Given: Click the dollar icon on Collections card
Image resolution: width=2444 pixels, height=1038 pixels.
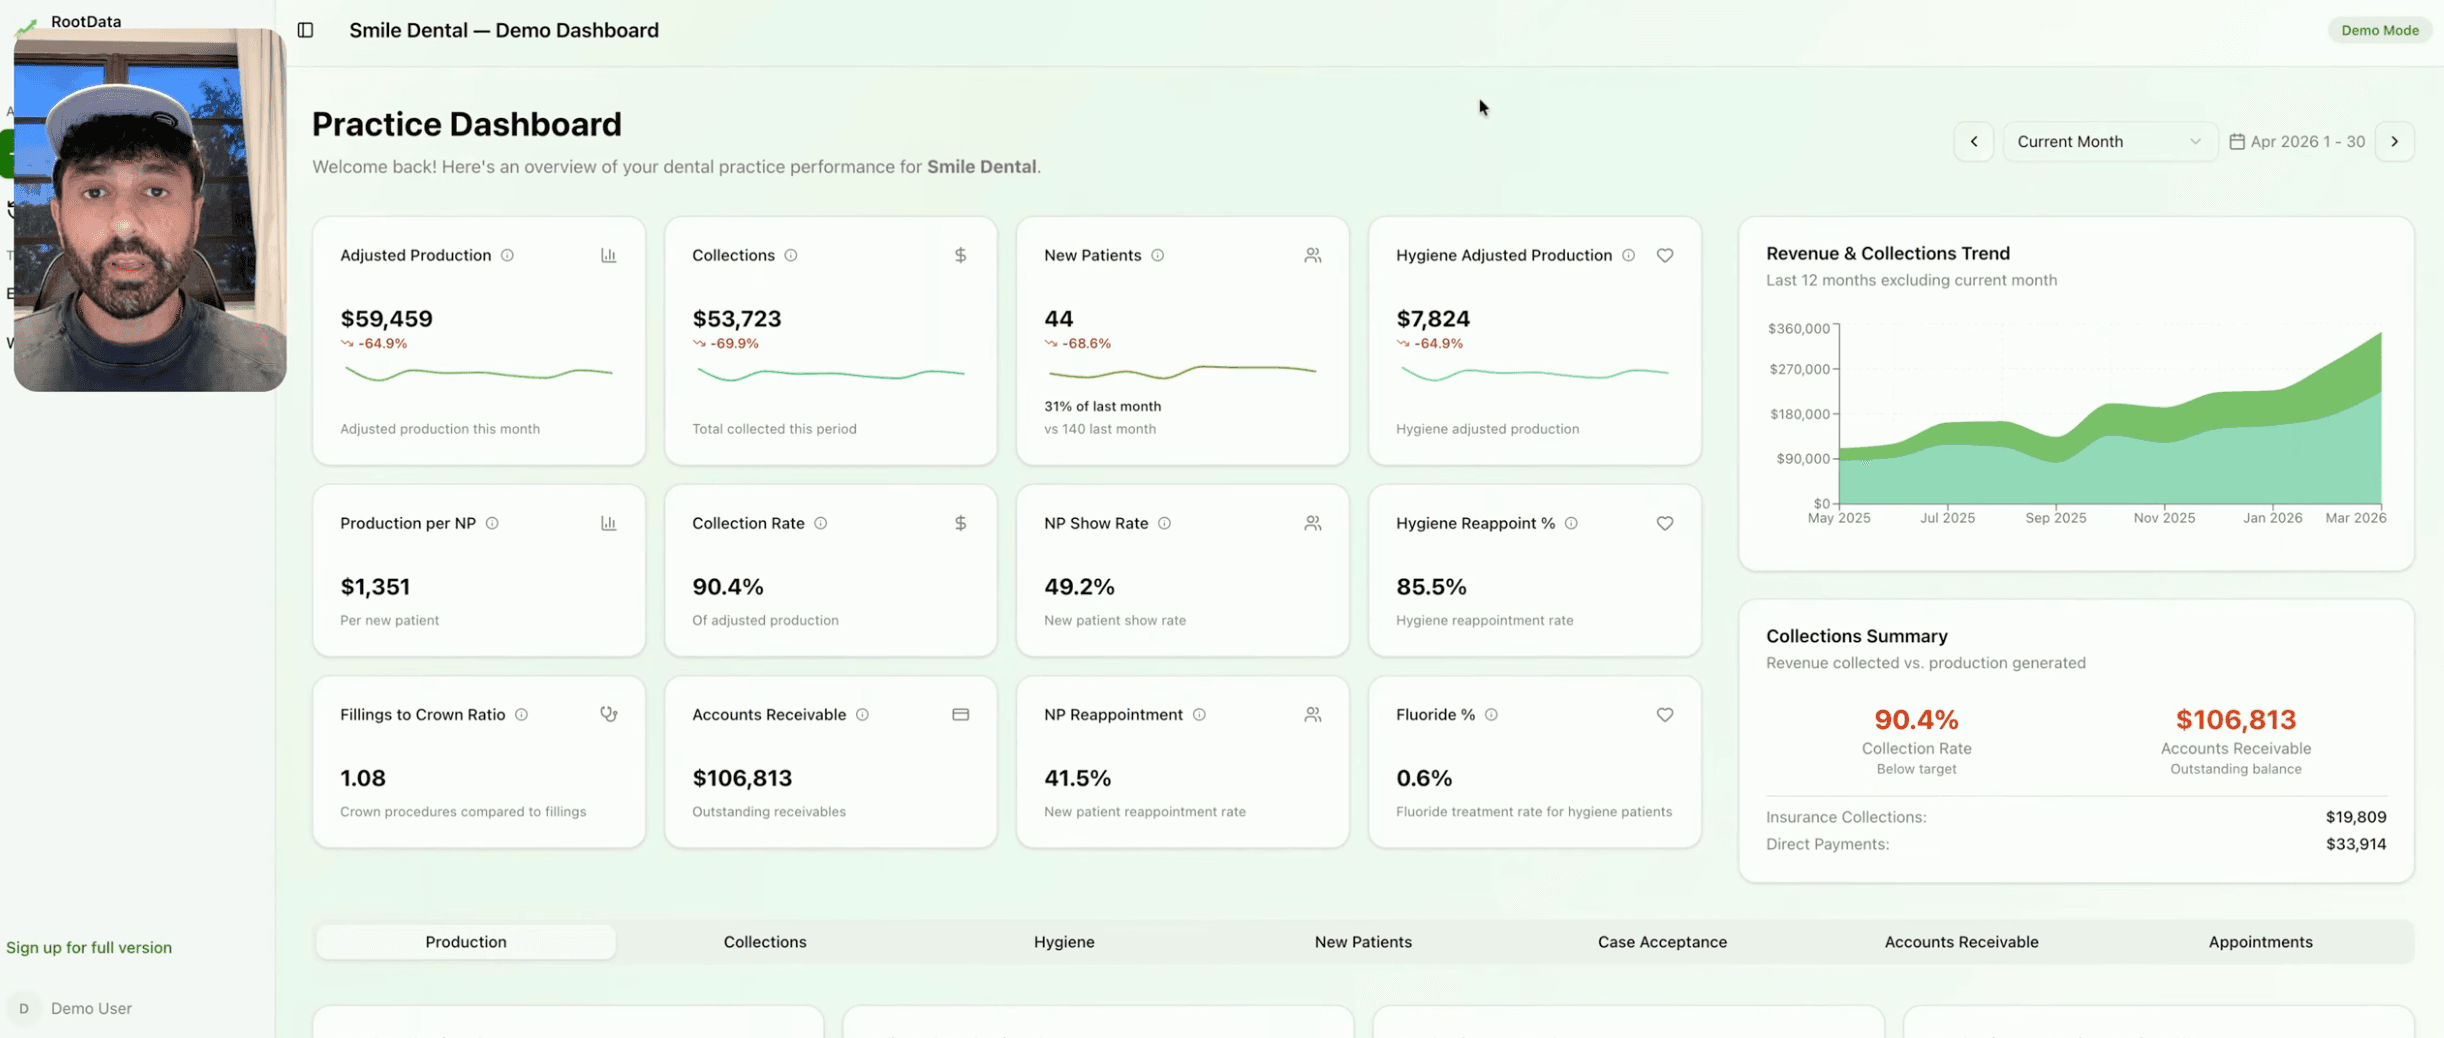Looking at the screenshot, I should [x=960, y=255].
